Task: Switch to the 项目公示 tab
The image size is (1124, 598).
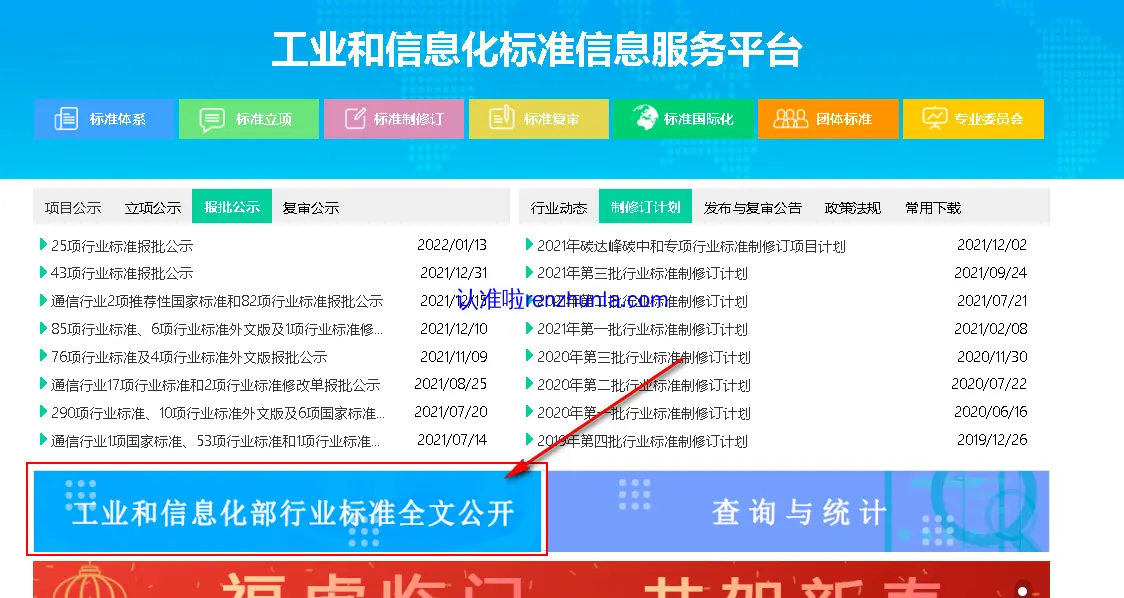Action: point(73,208)
